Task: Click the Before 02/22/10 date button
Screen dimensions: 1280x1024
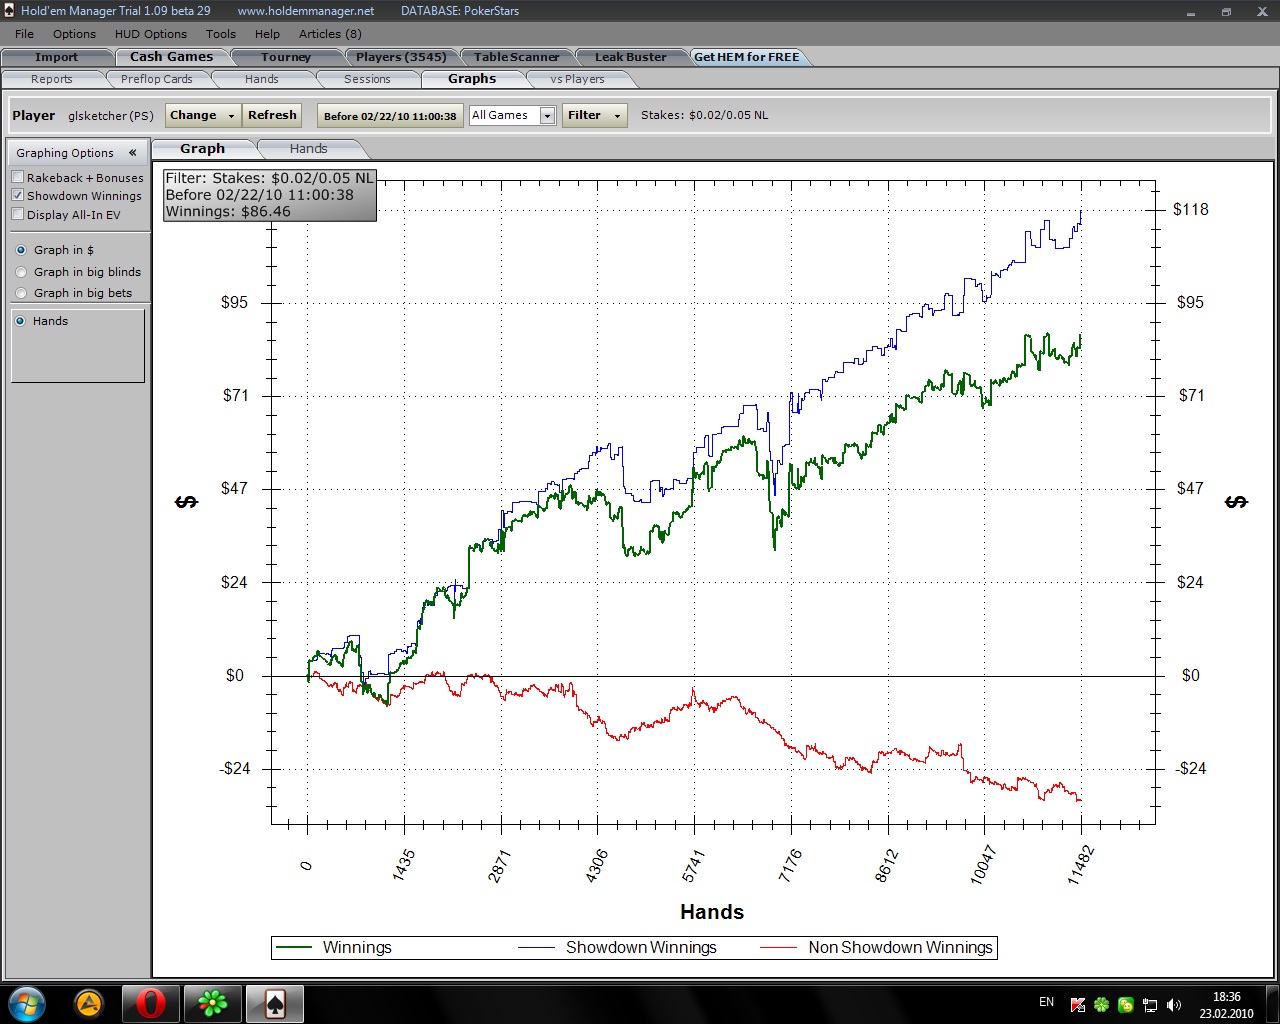Action: tap(390, 116)
